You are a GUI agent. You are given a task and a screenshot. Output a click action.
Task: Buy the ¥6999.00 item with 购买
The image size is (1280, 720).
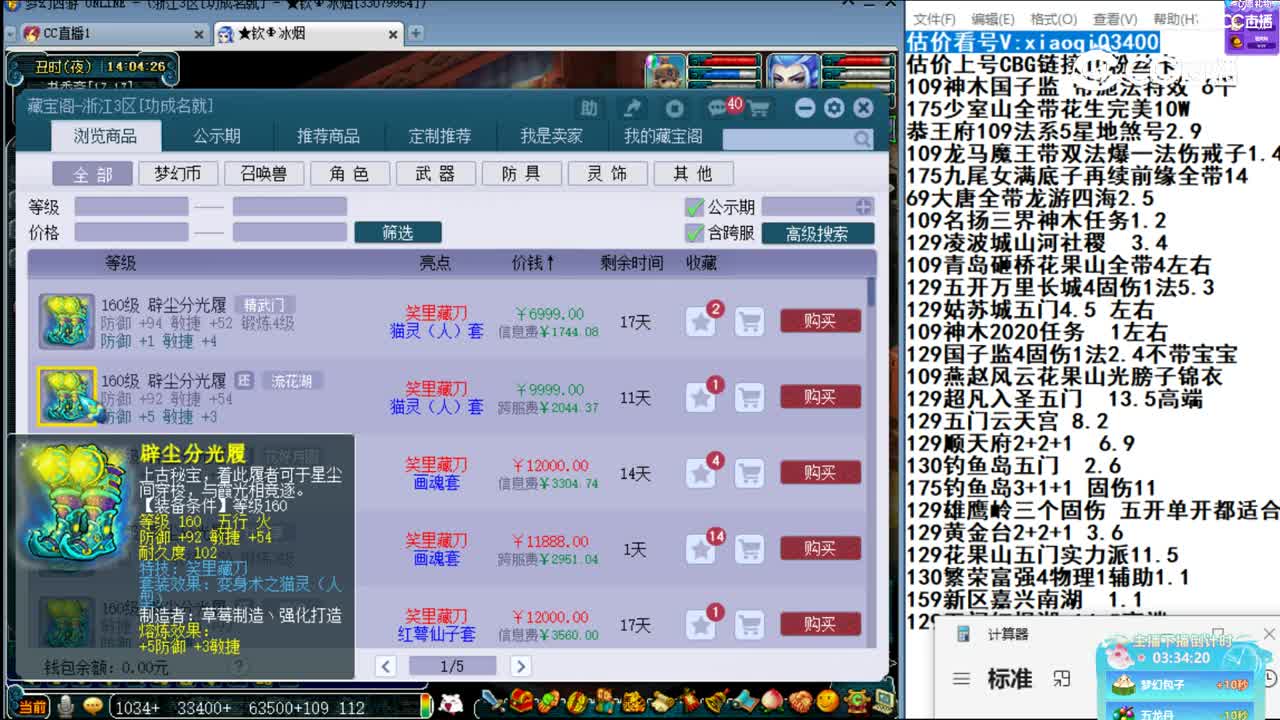[820, 321]
